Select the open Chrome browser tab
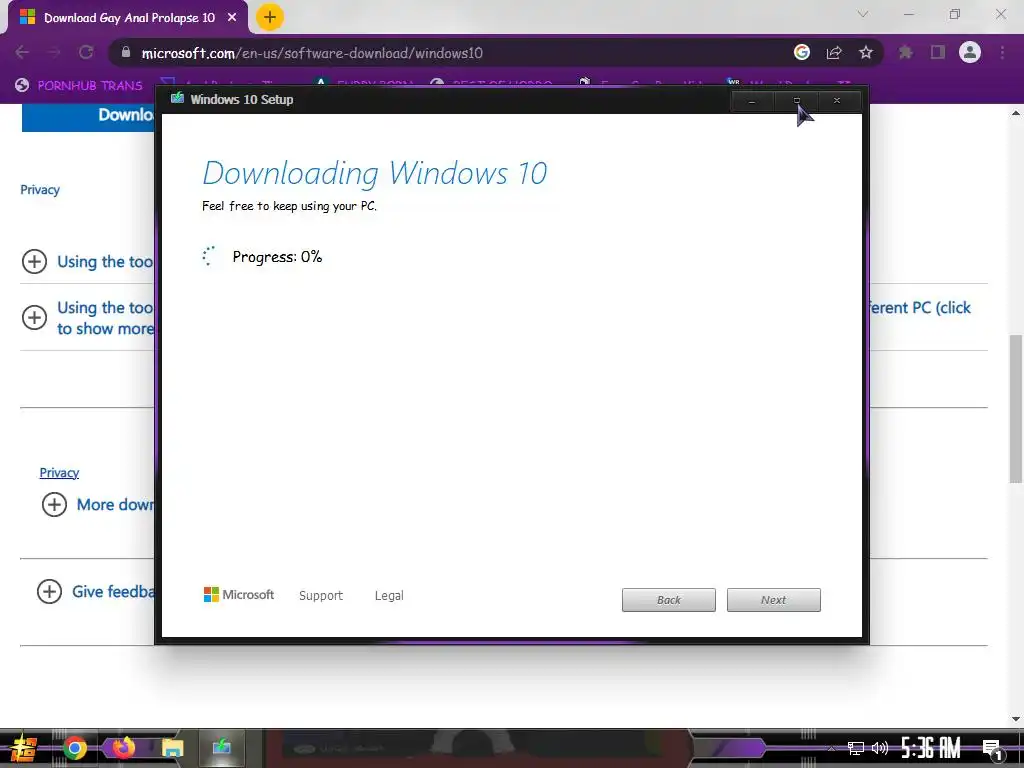Image resolution: width=1024 pixels, height=768 pixels. tap(128, 18)
